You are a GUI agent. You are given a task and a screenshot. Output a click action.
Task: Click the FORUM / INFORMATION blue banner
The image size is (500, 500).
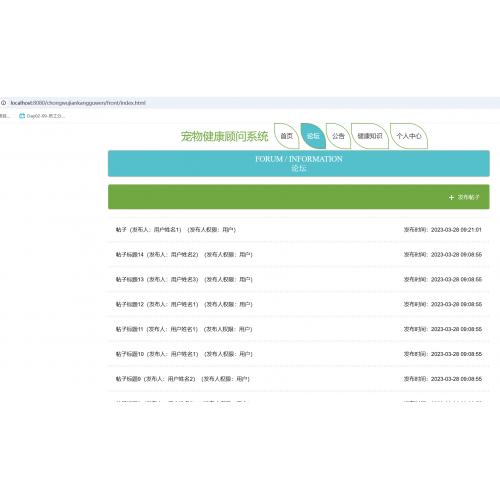pyautogui.click(x=299, y=163)
